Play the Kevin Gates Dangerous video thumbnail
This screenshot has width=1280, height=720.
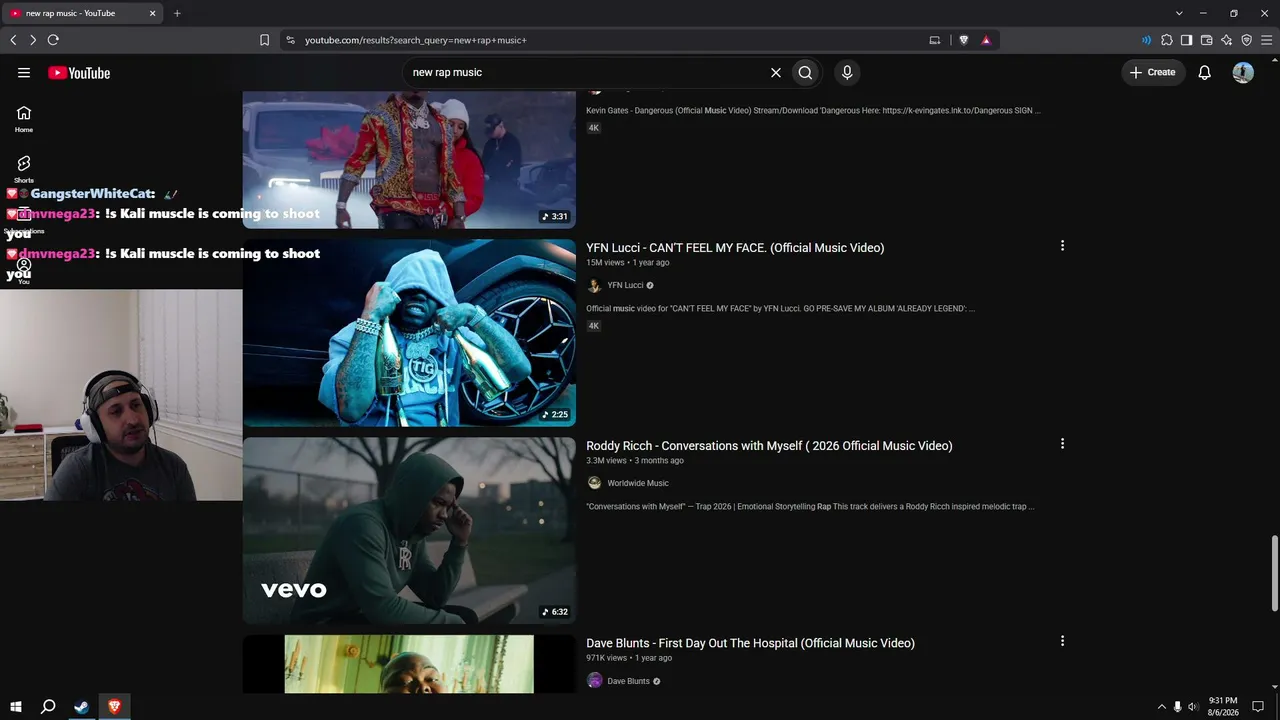[409, 160]
